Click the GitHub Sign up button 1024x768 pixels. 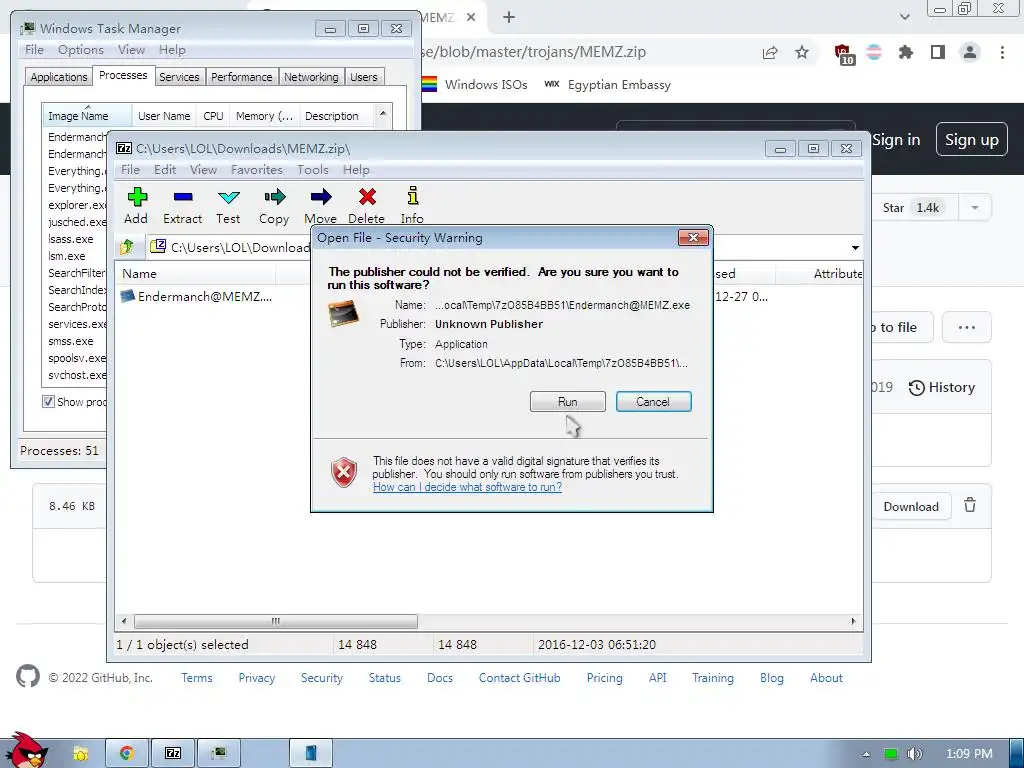click(x=971, y=140)
